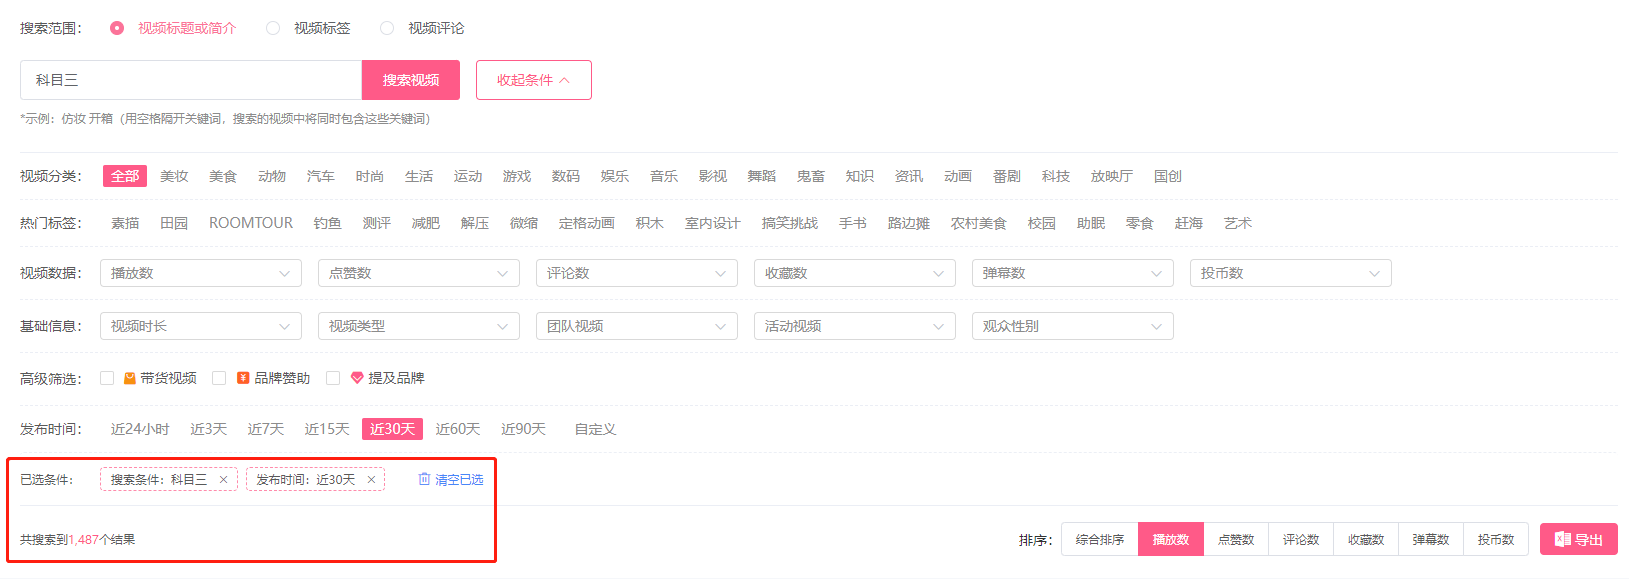
Task: Click the 带货视频 shopping bag icon
Action: coord(129,378)
